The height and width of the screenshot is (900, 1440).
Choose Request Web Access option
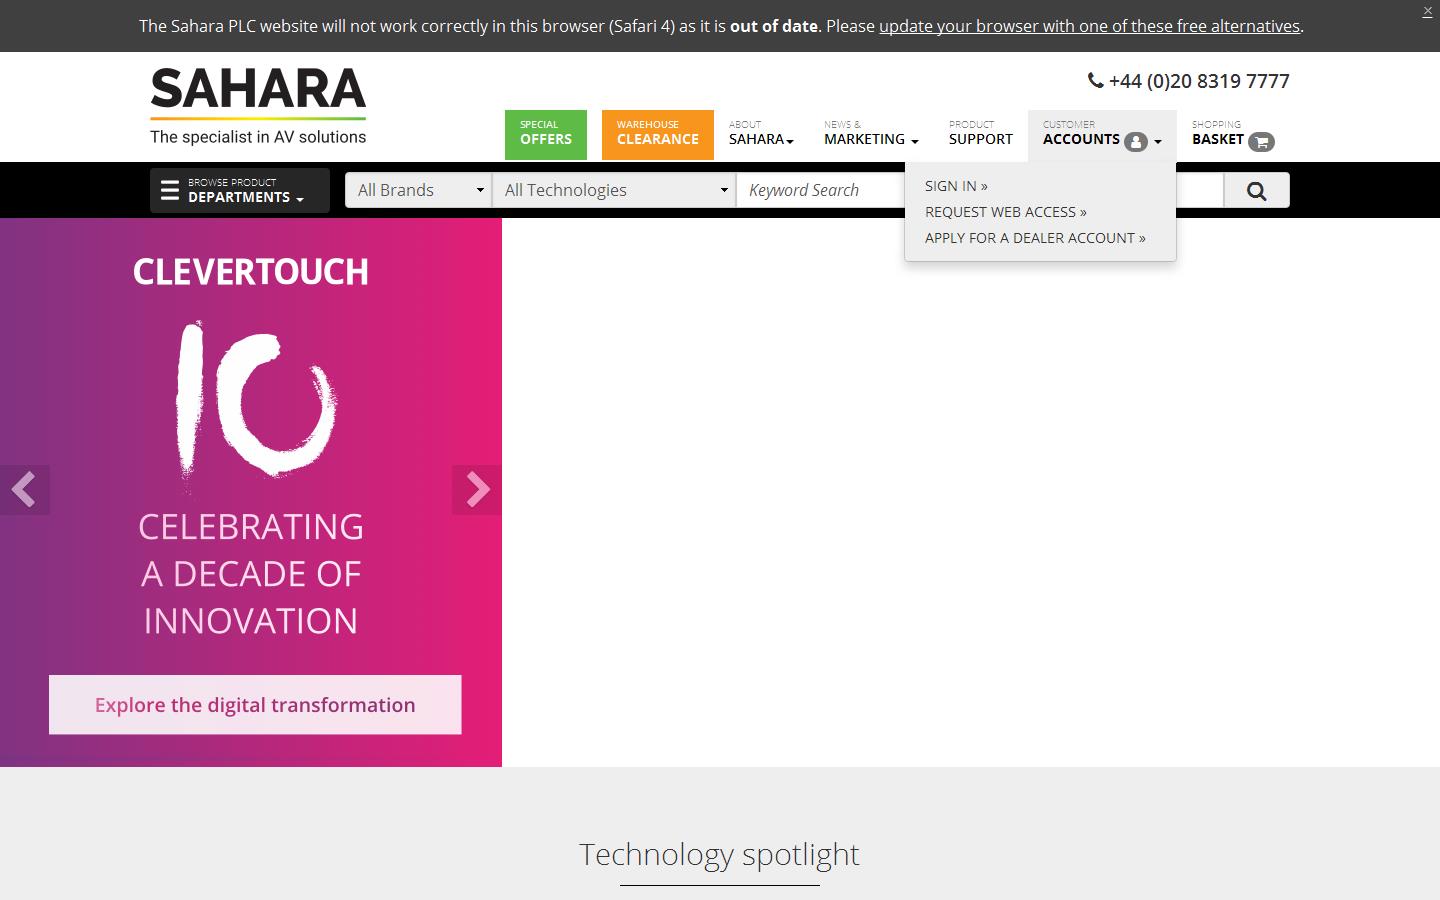tap(1005, 212)
